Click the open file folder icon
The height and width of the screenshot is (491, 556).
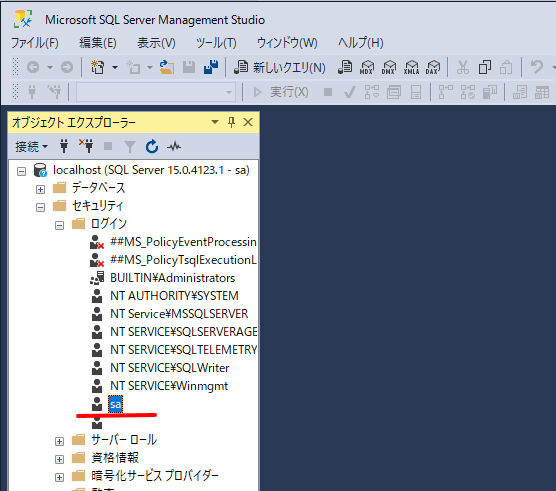[x=167, y=67]
